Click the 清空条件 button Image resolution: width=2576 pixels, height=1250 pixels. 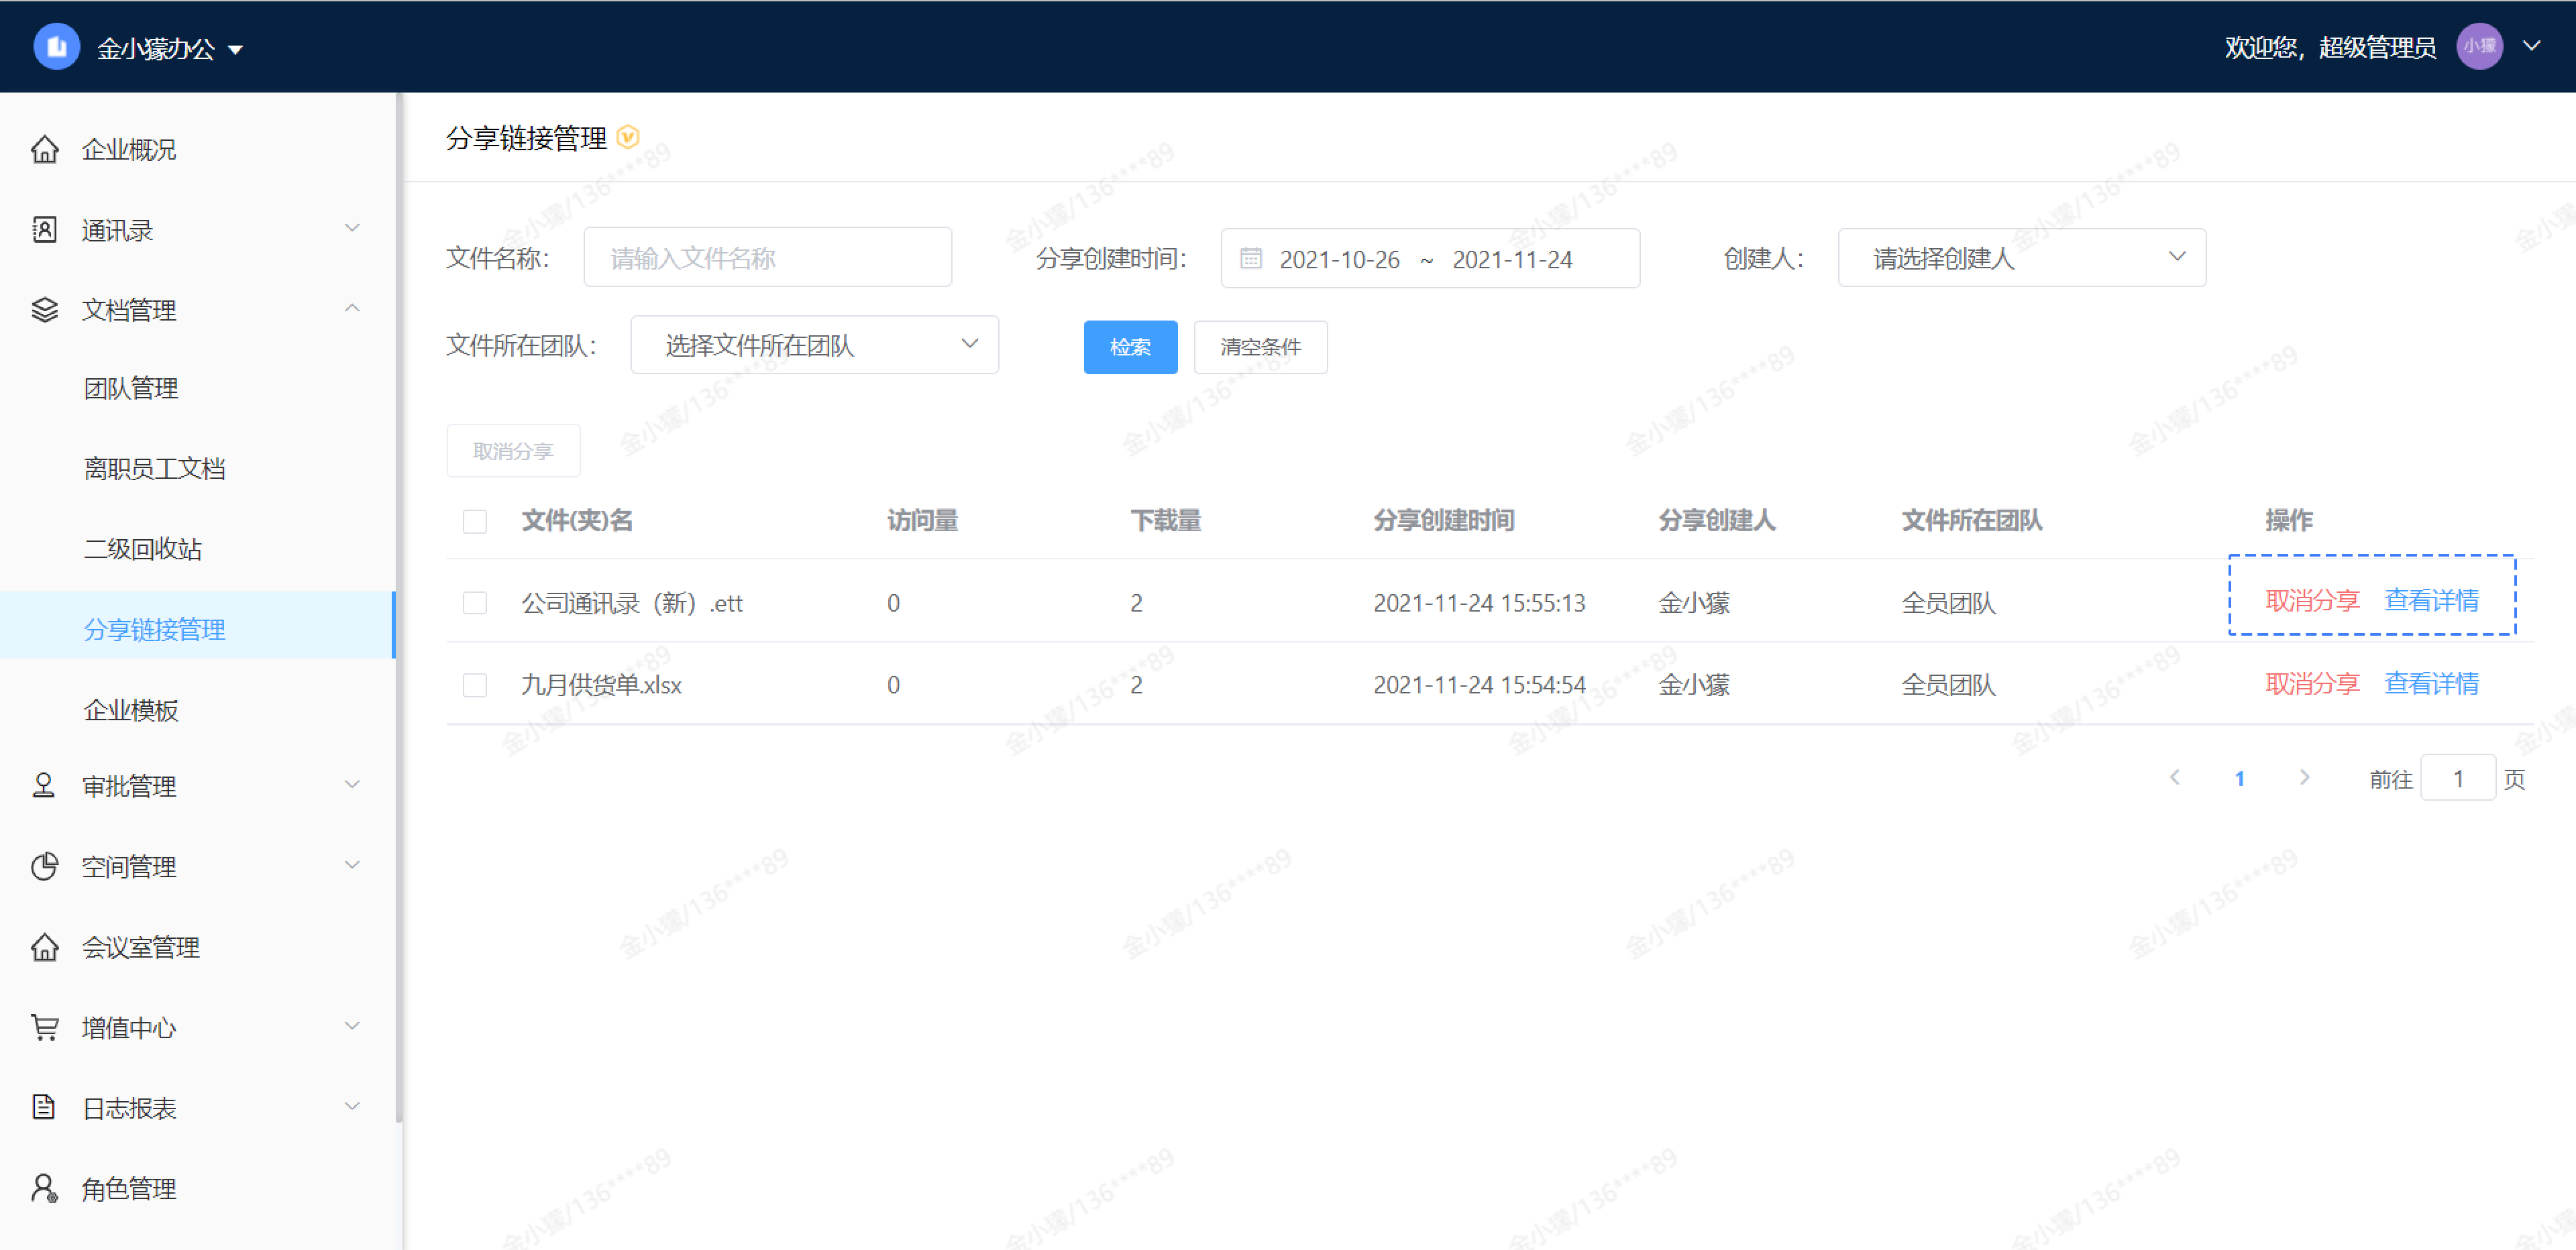click(1260, 347)
